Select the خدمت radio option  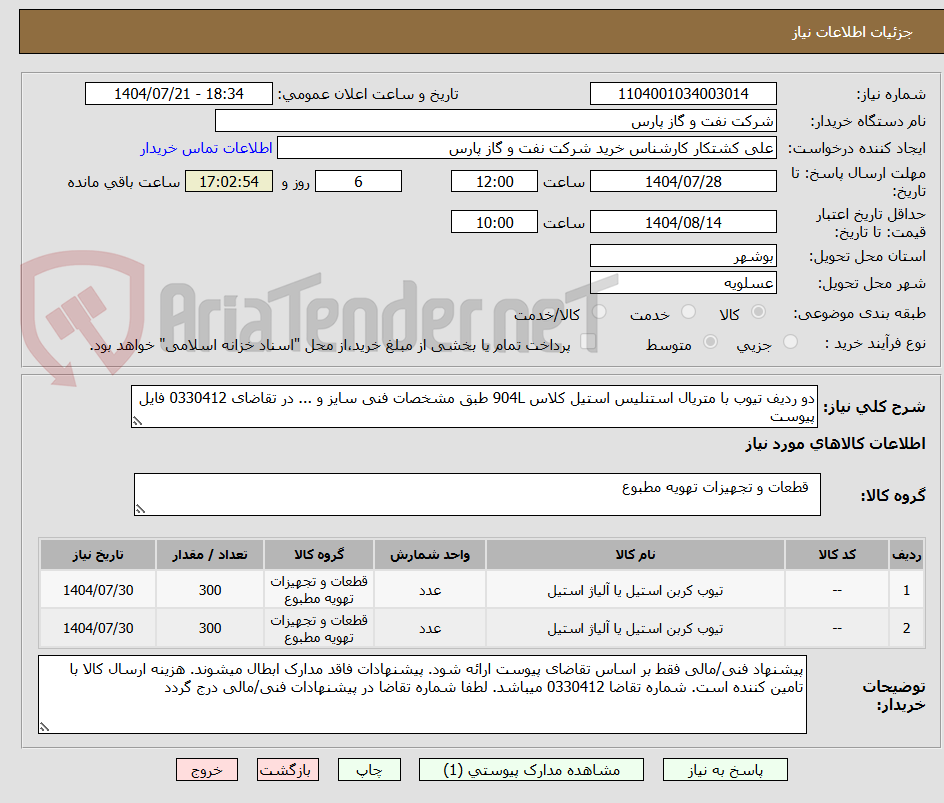tap(688, 312)
